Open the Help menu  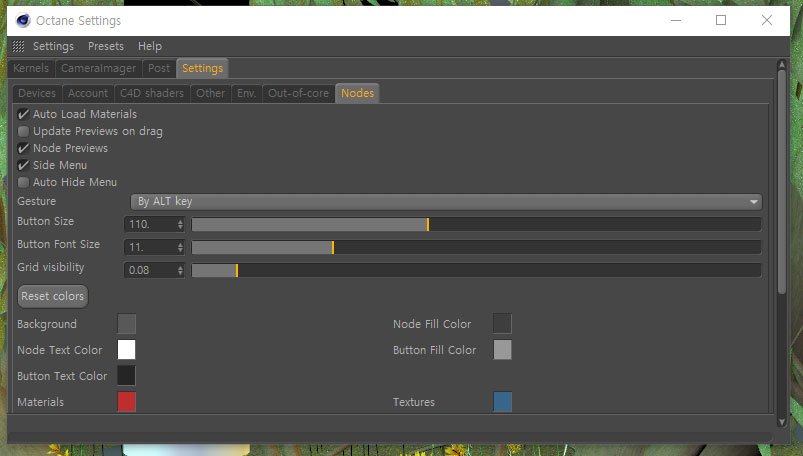click(x=150, y=47)
